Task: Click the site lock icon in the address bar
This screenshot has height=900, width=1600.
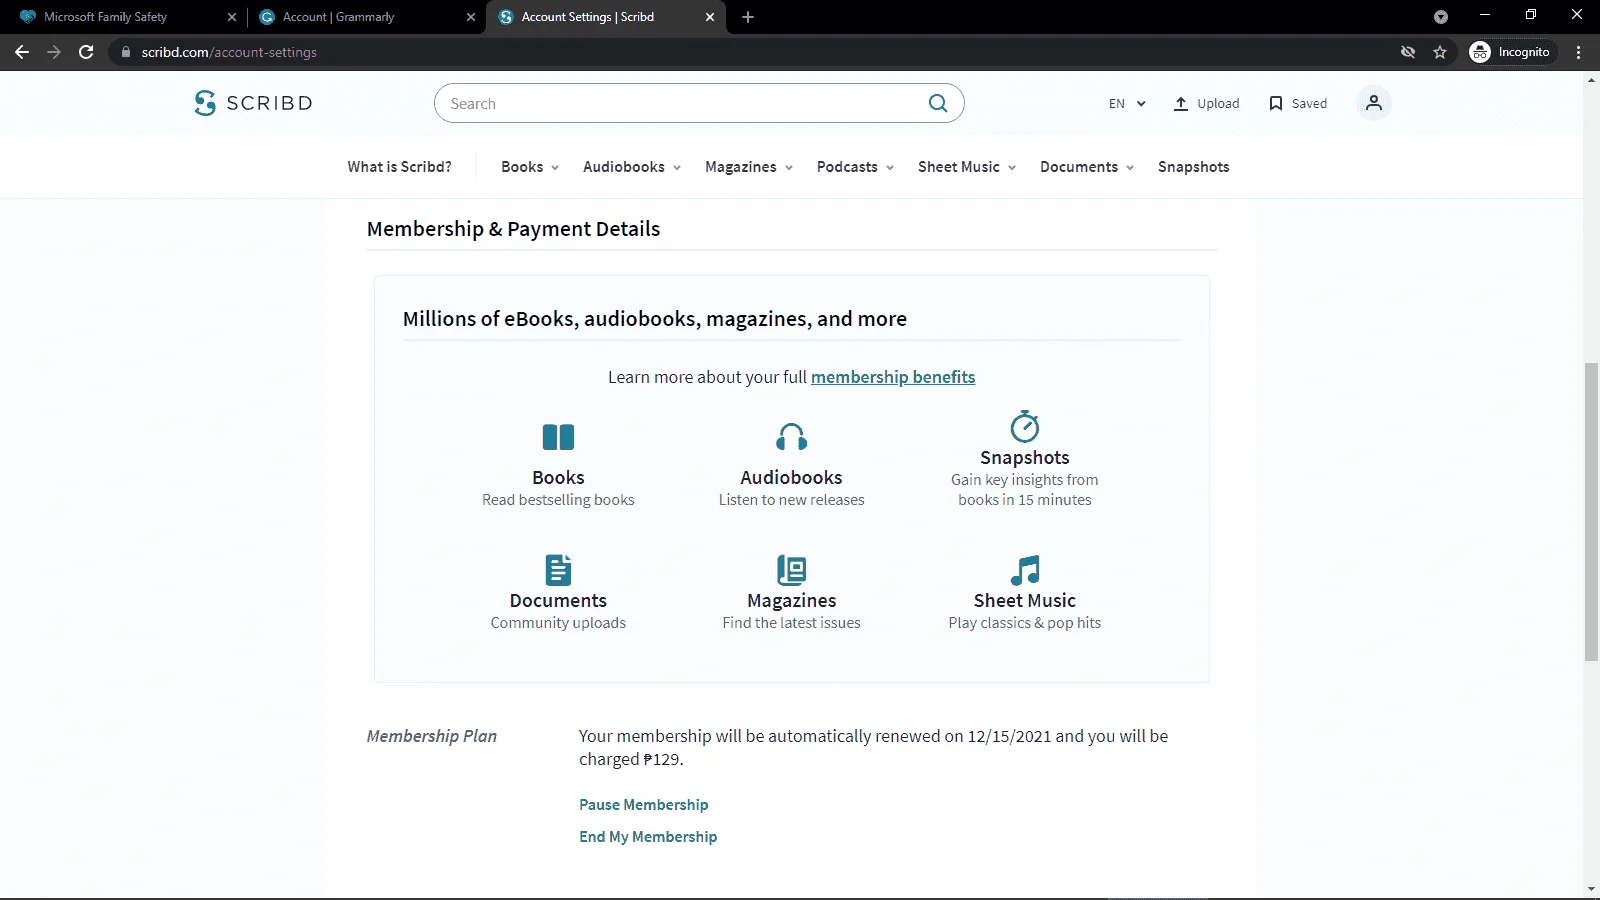Action: 125,52
